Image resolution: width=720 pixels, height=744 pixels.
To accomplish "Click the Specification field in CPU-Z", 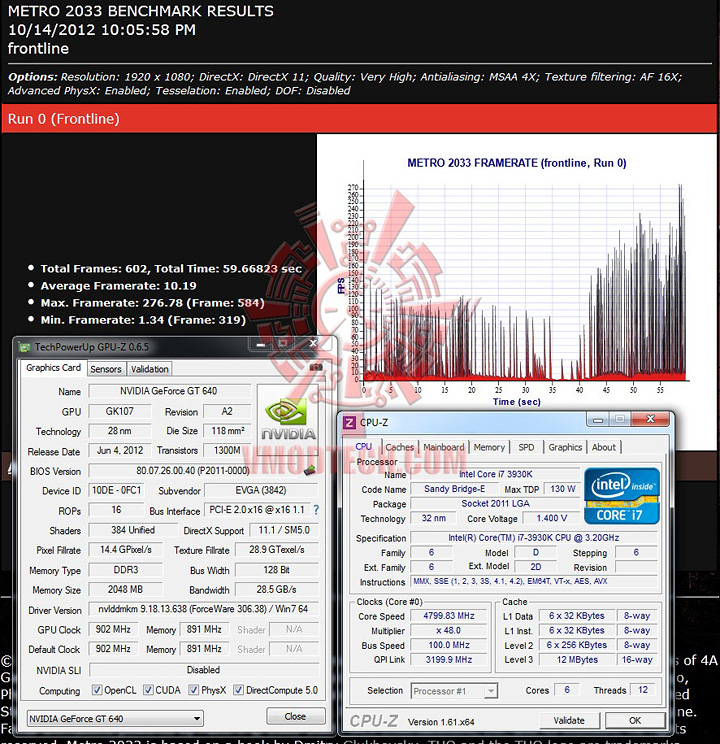I will [x=533, y=538].
